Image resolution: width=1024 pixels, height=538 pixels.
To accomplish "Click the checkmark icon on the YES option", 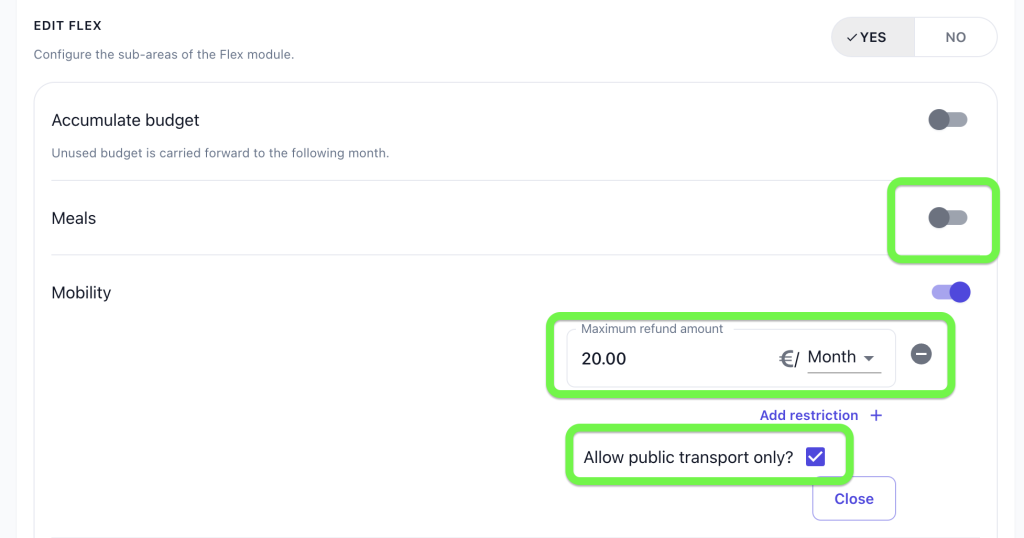I will (852, 38).
